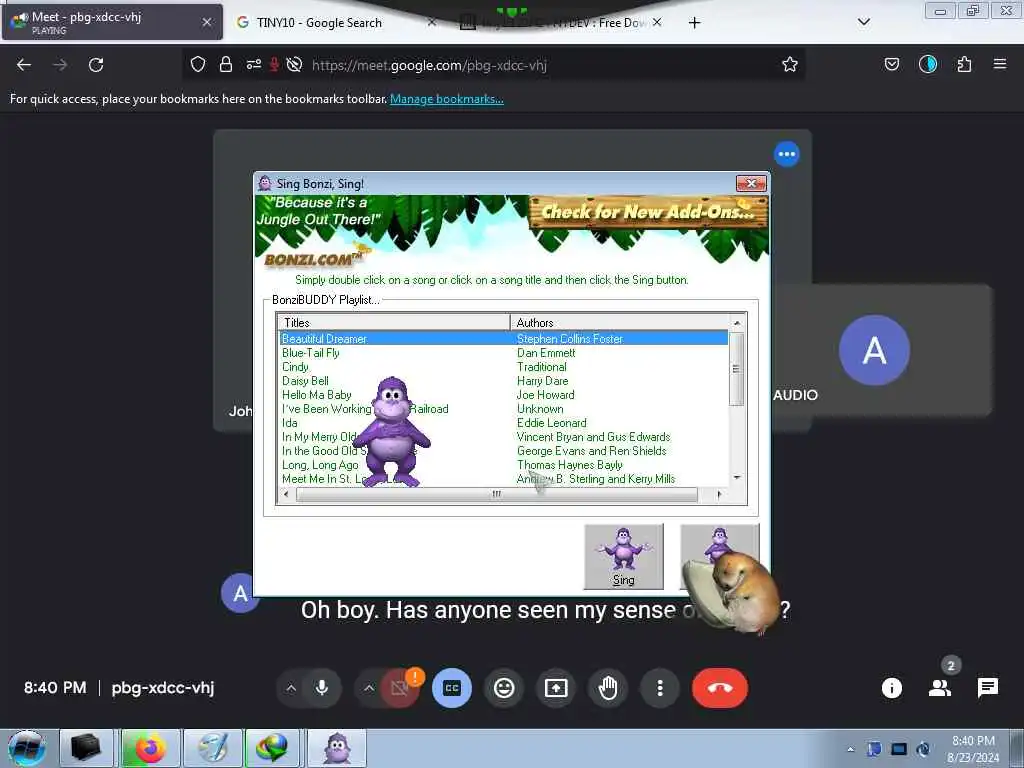Open the list all tabs dropdown

click(863, 22)
